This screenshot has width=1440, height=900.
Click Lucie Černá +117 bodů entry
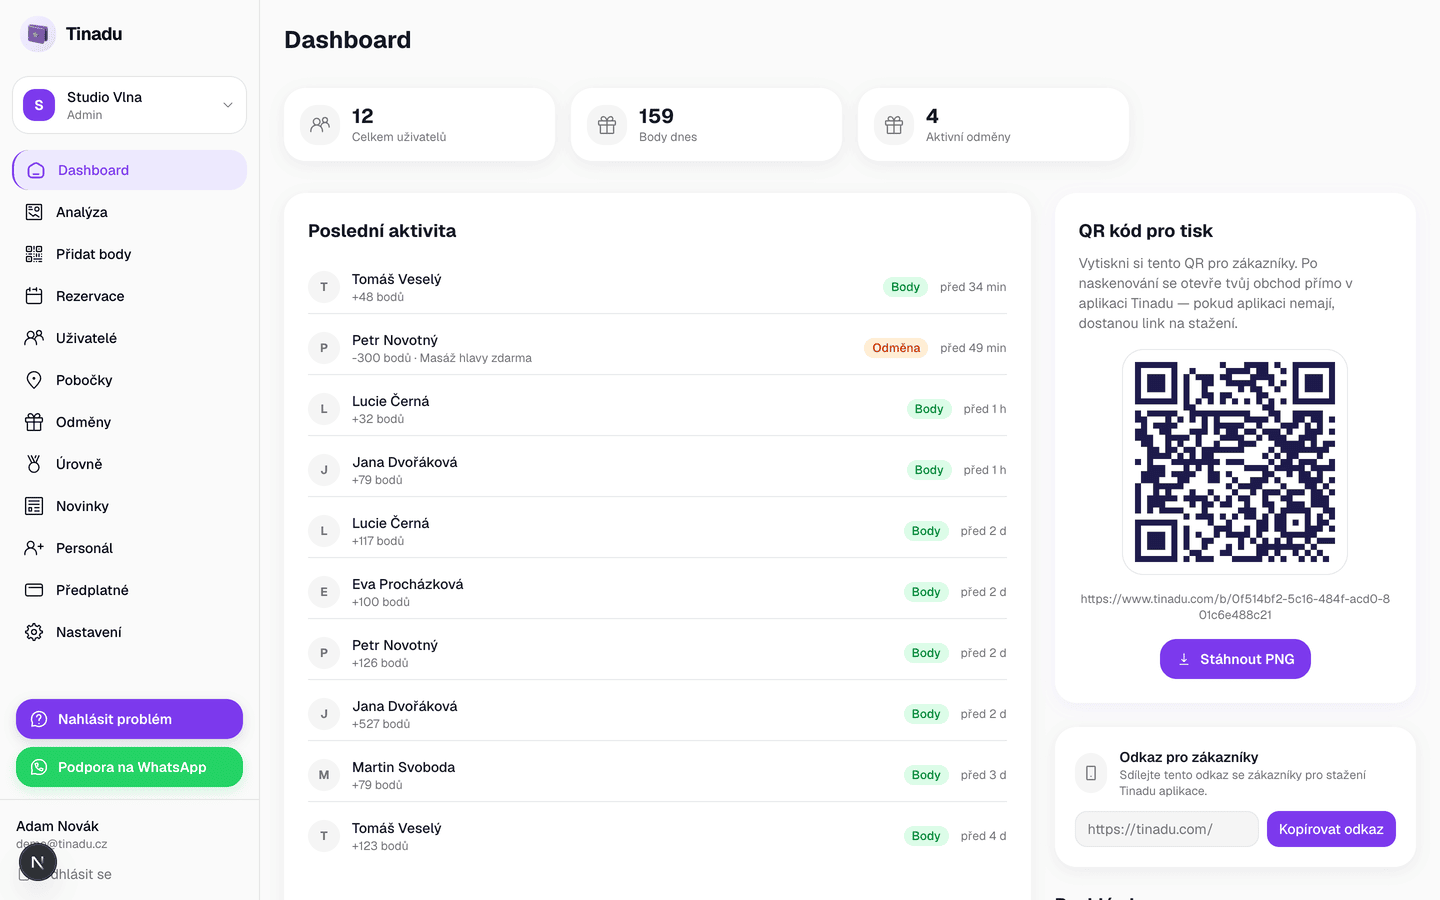pos(657,531)
